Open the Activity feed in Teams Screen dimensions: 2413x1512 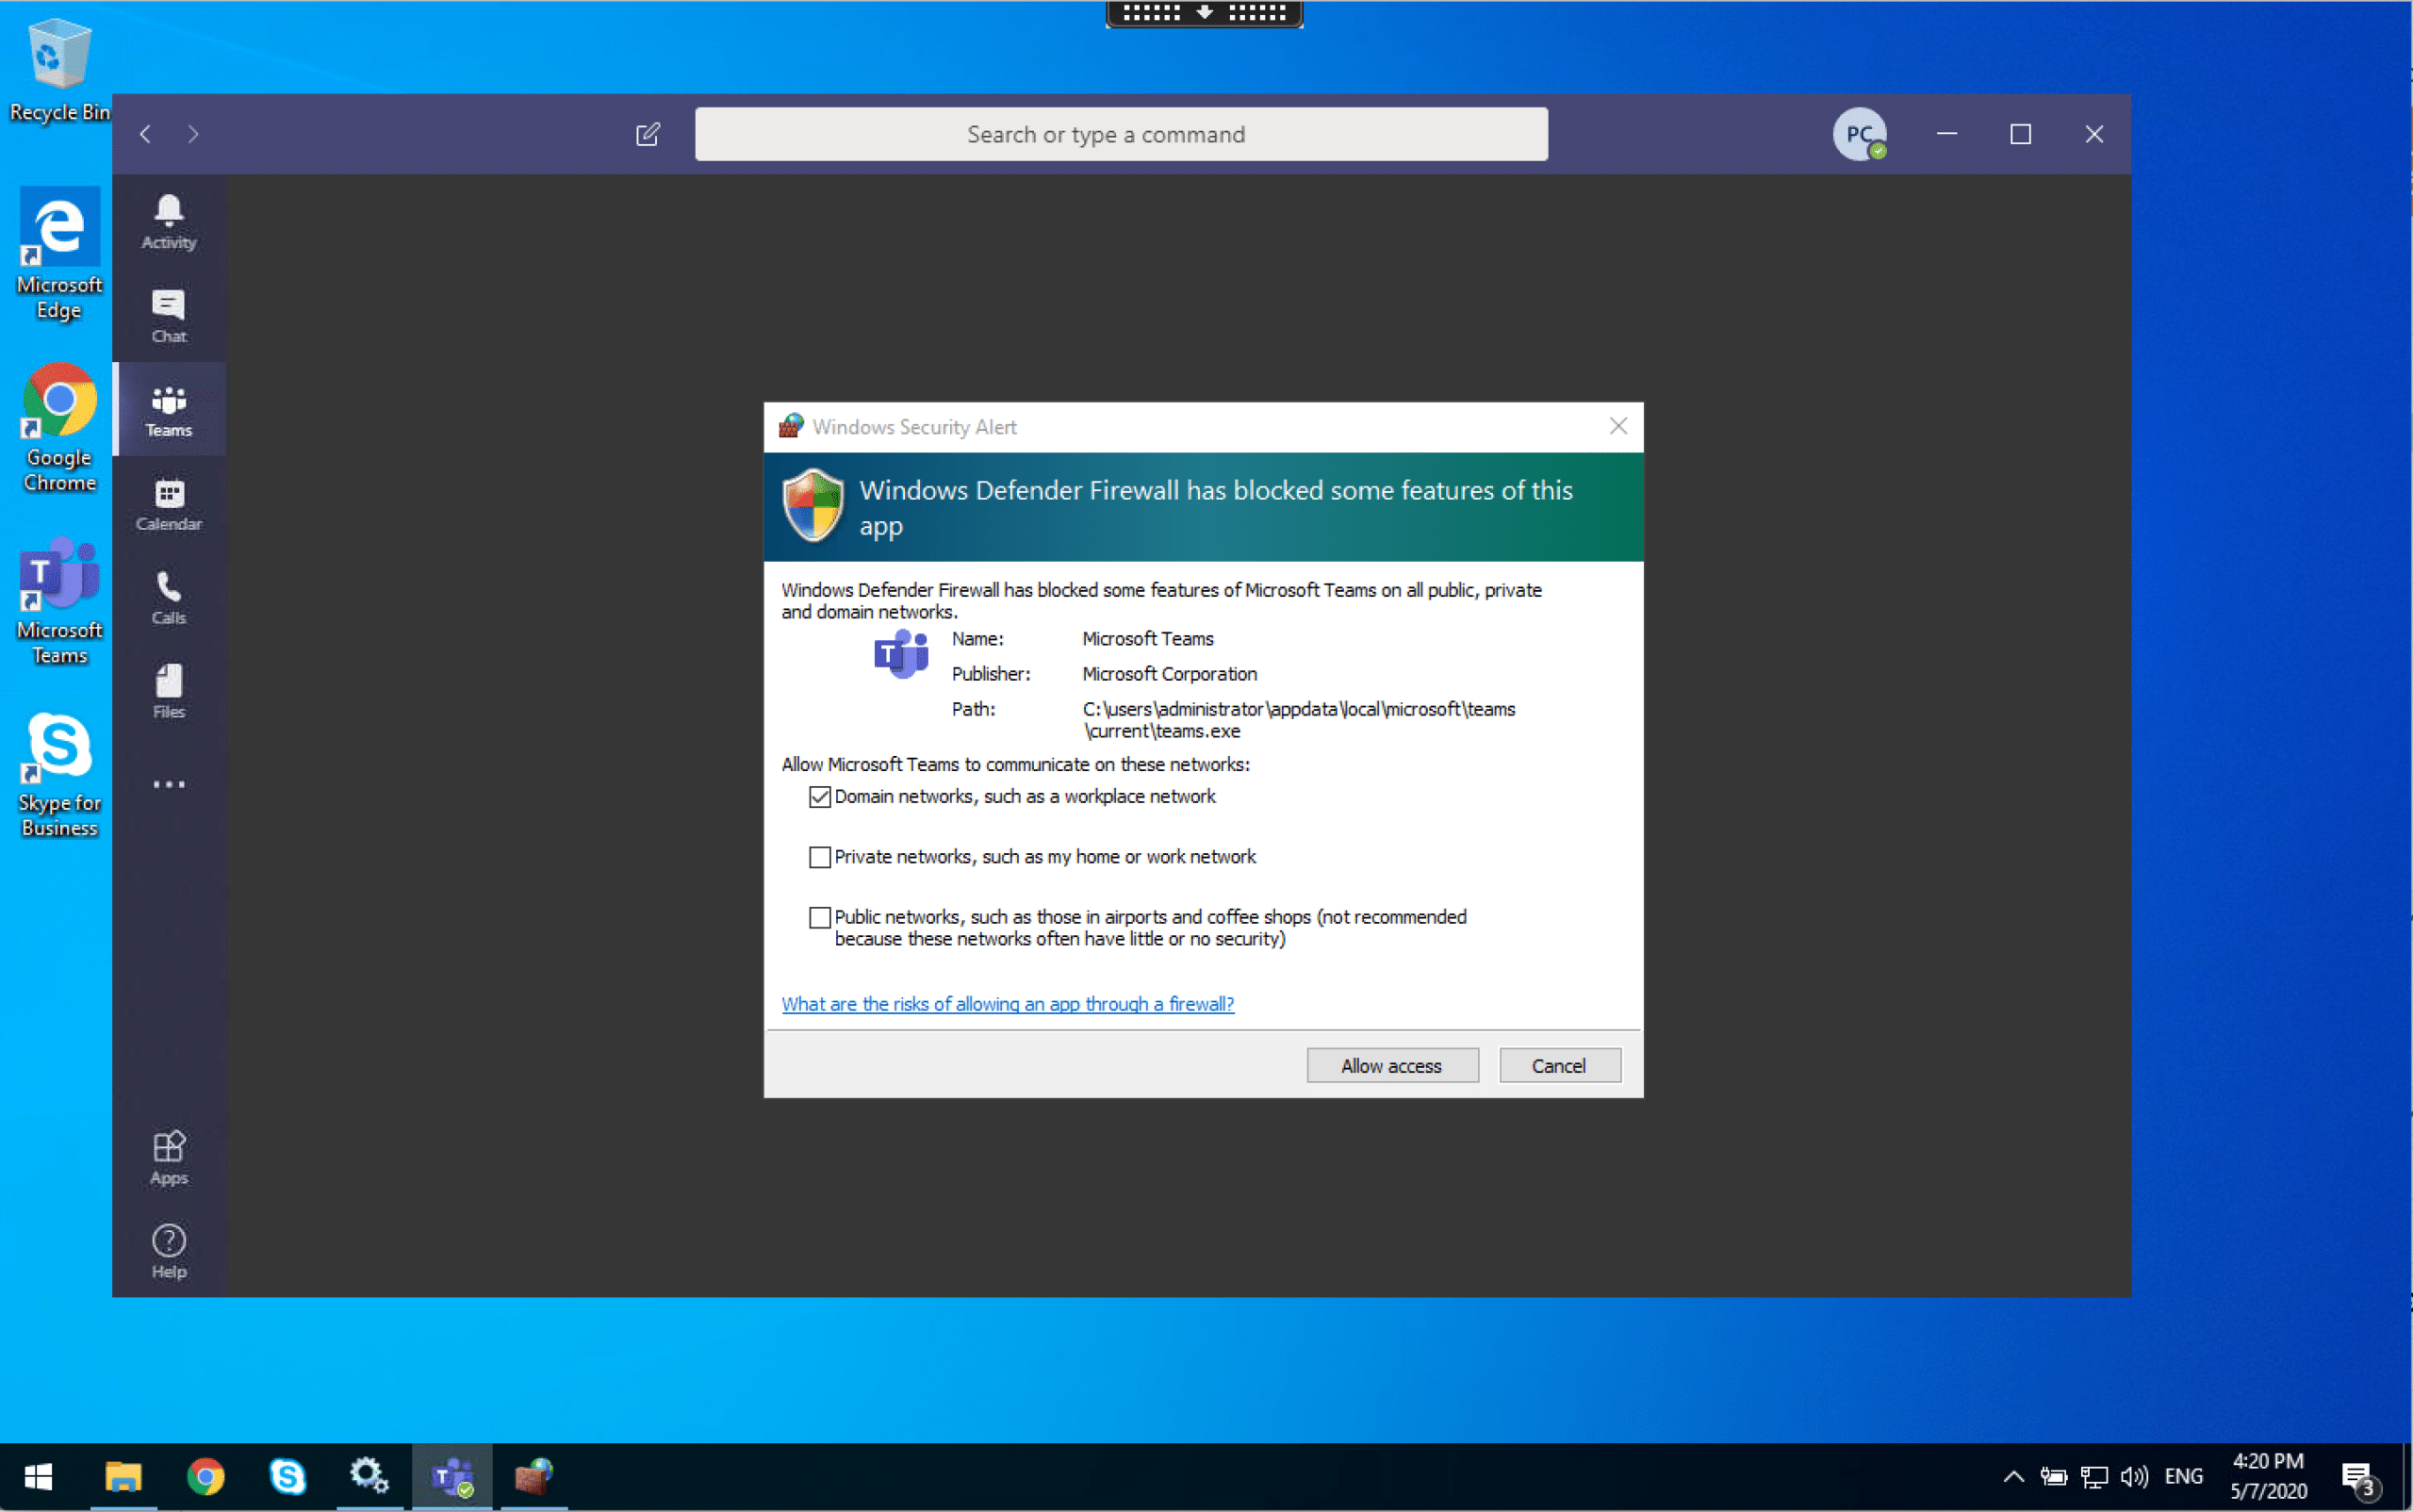click(168, 222)
